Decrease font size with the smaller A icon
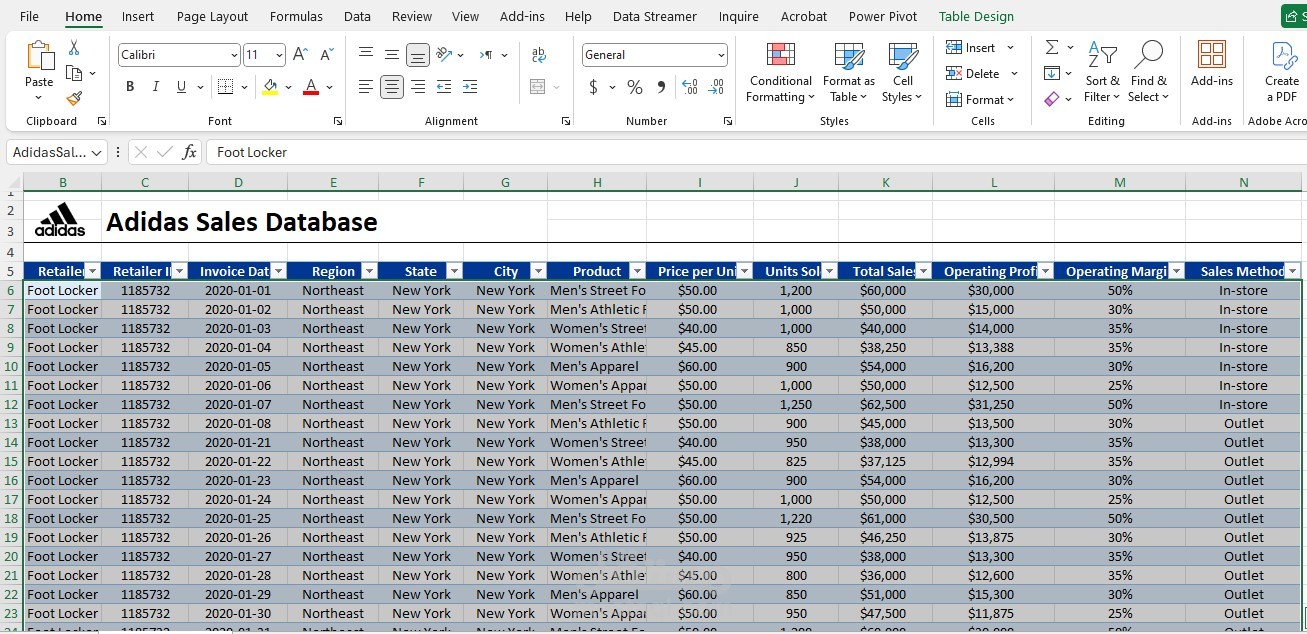The width and height of the screenshot is (1307, 634). click(x=326, y=55)
